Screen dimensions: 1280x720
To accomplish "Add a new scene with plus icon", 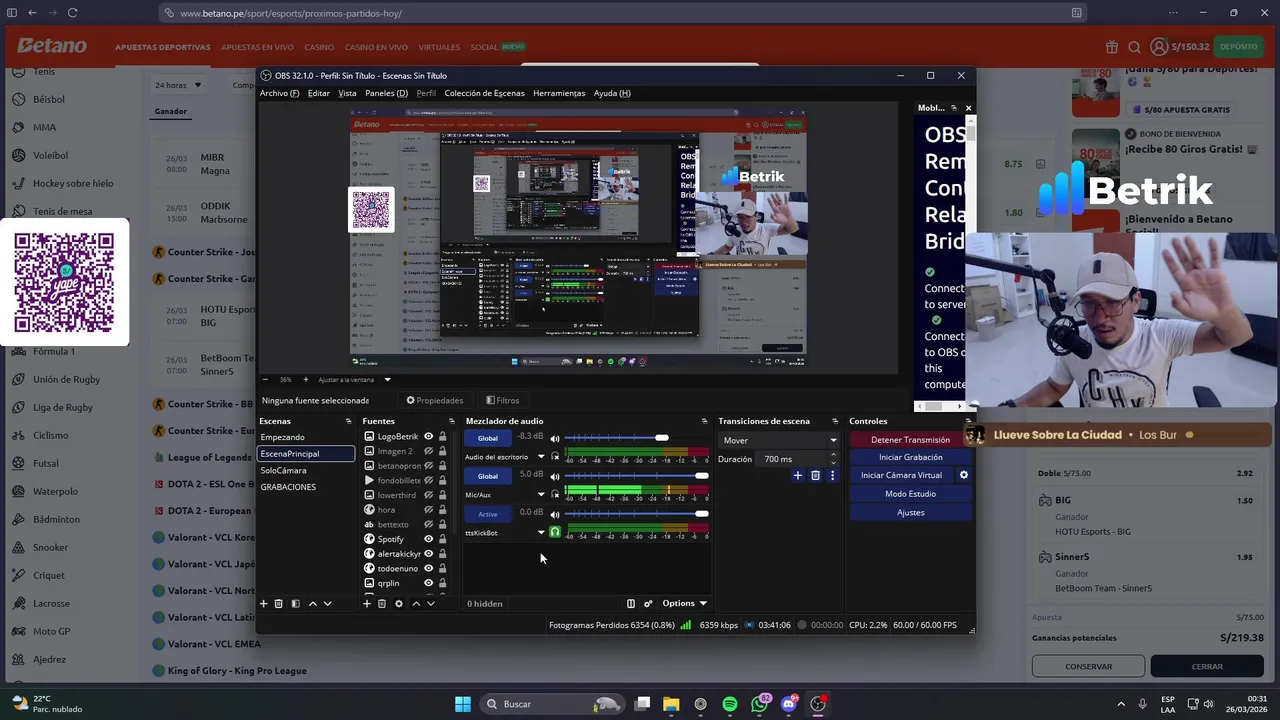I will click(264, 603).
